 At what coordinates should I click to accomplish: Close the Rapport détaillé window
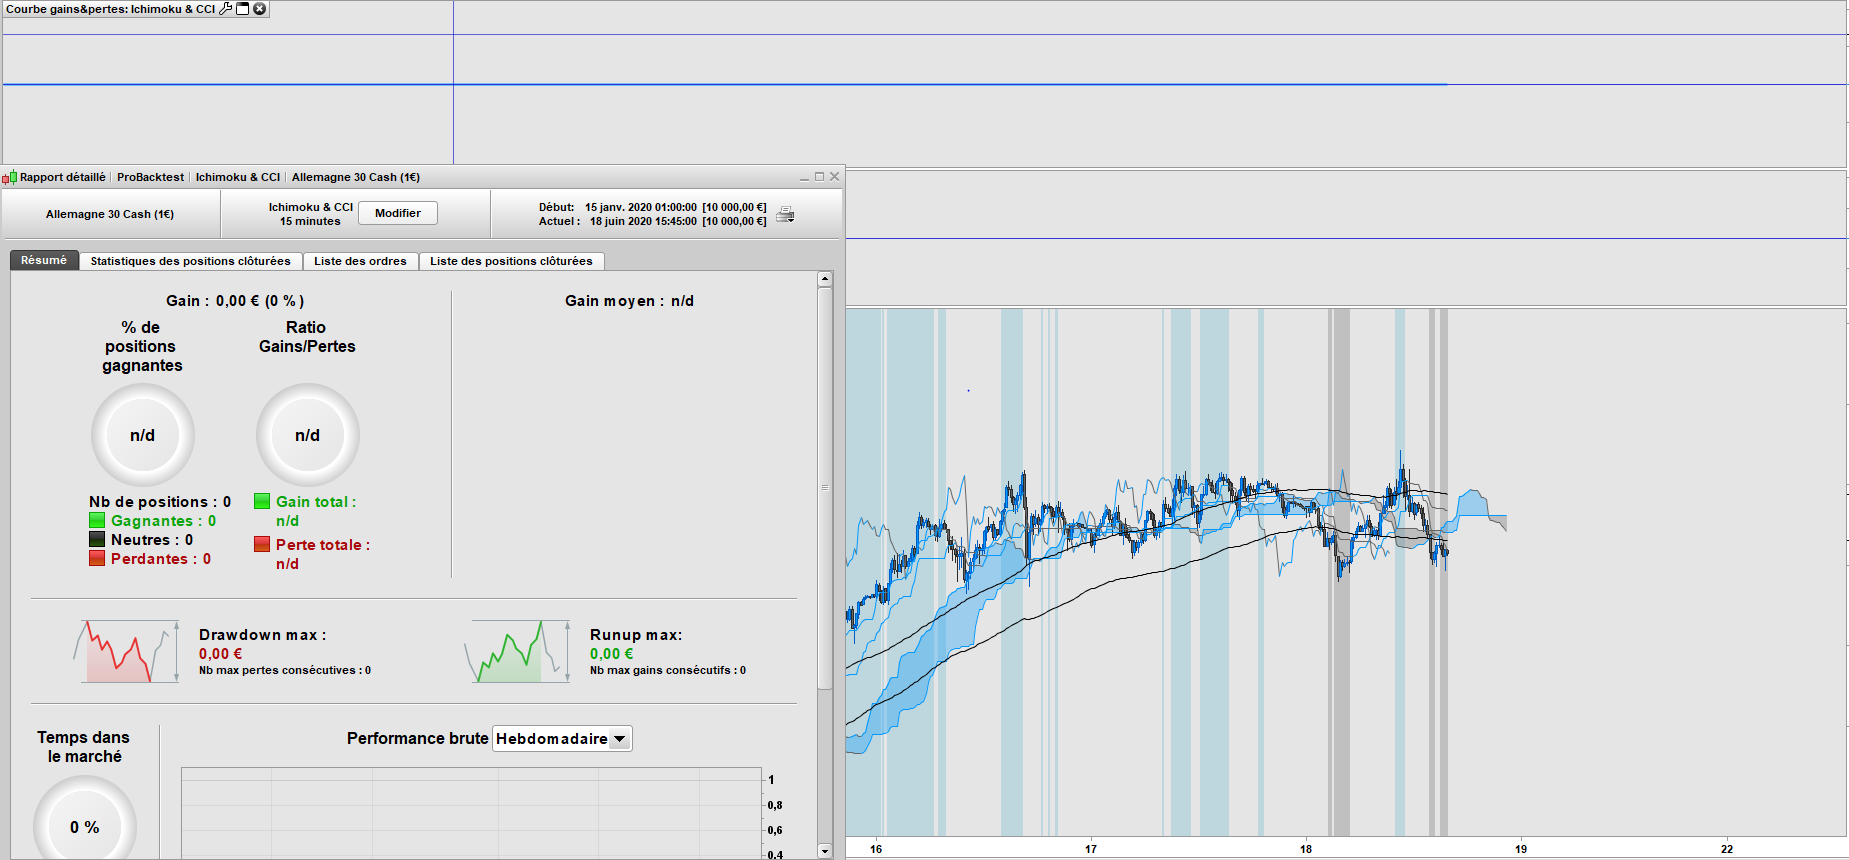tap(835, 177)
